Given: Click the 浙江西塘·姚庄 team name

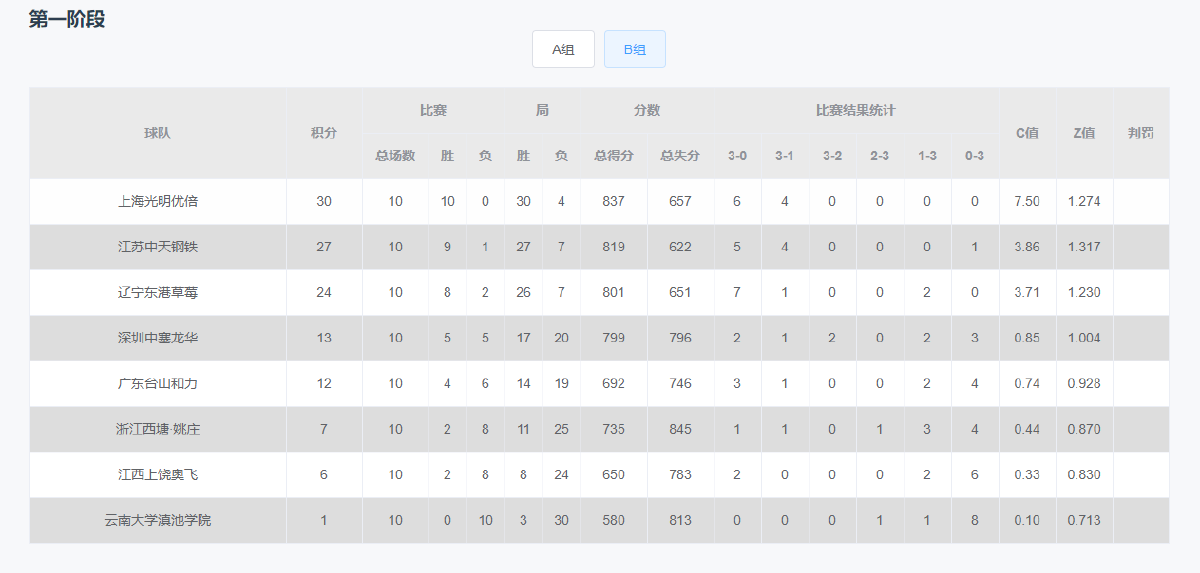Looking at the screenshot, I should [158, 429].
